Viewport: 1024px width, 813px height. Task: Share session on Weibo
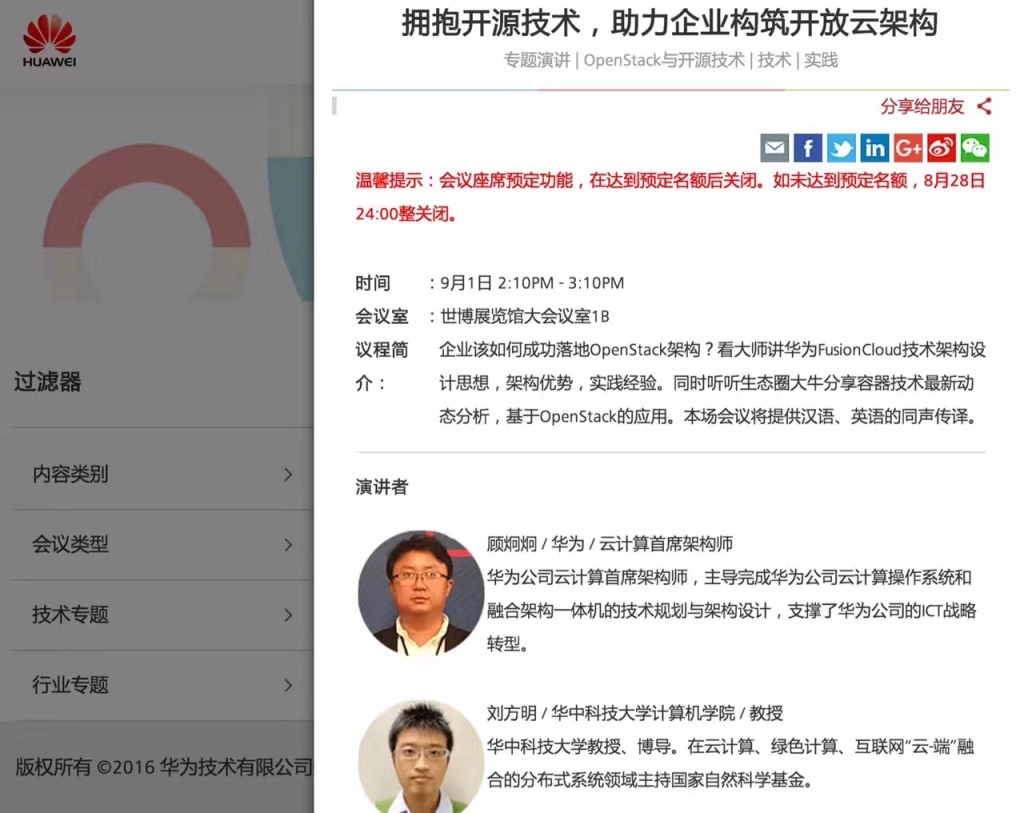coord(941,148)
